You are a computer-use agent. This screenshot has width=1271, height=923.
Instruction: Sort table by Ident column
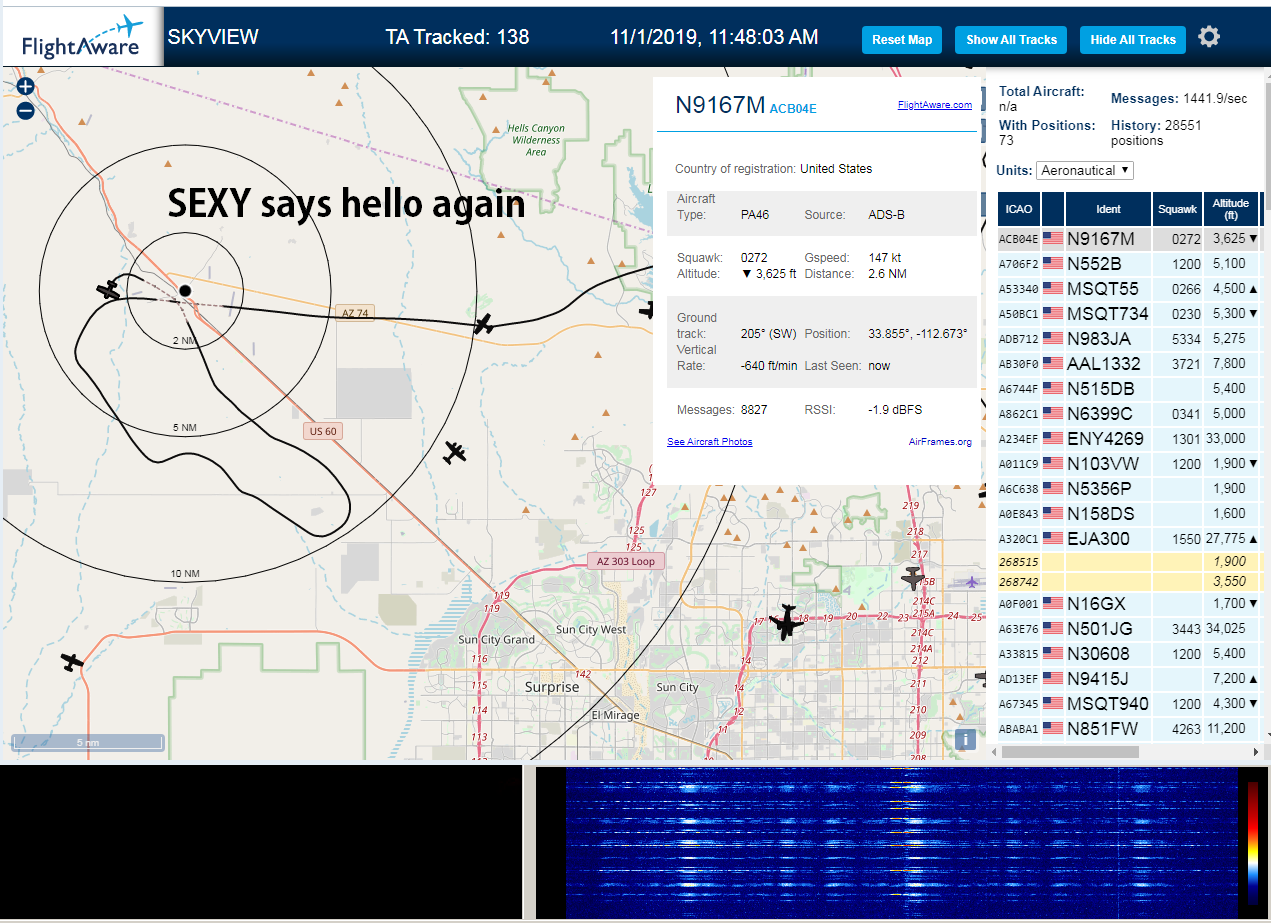[x=1108, y=209]
